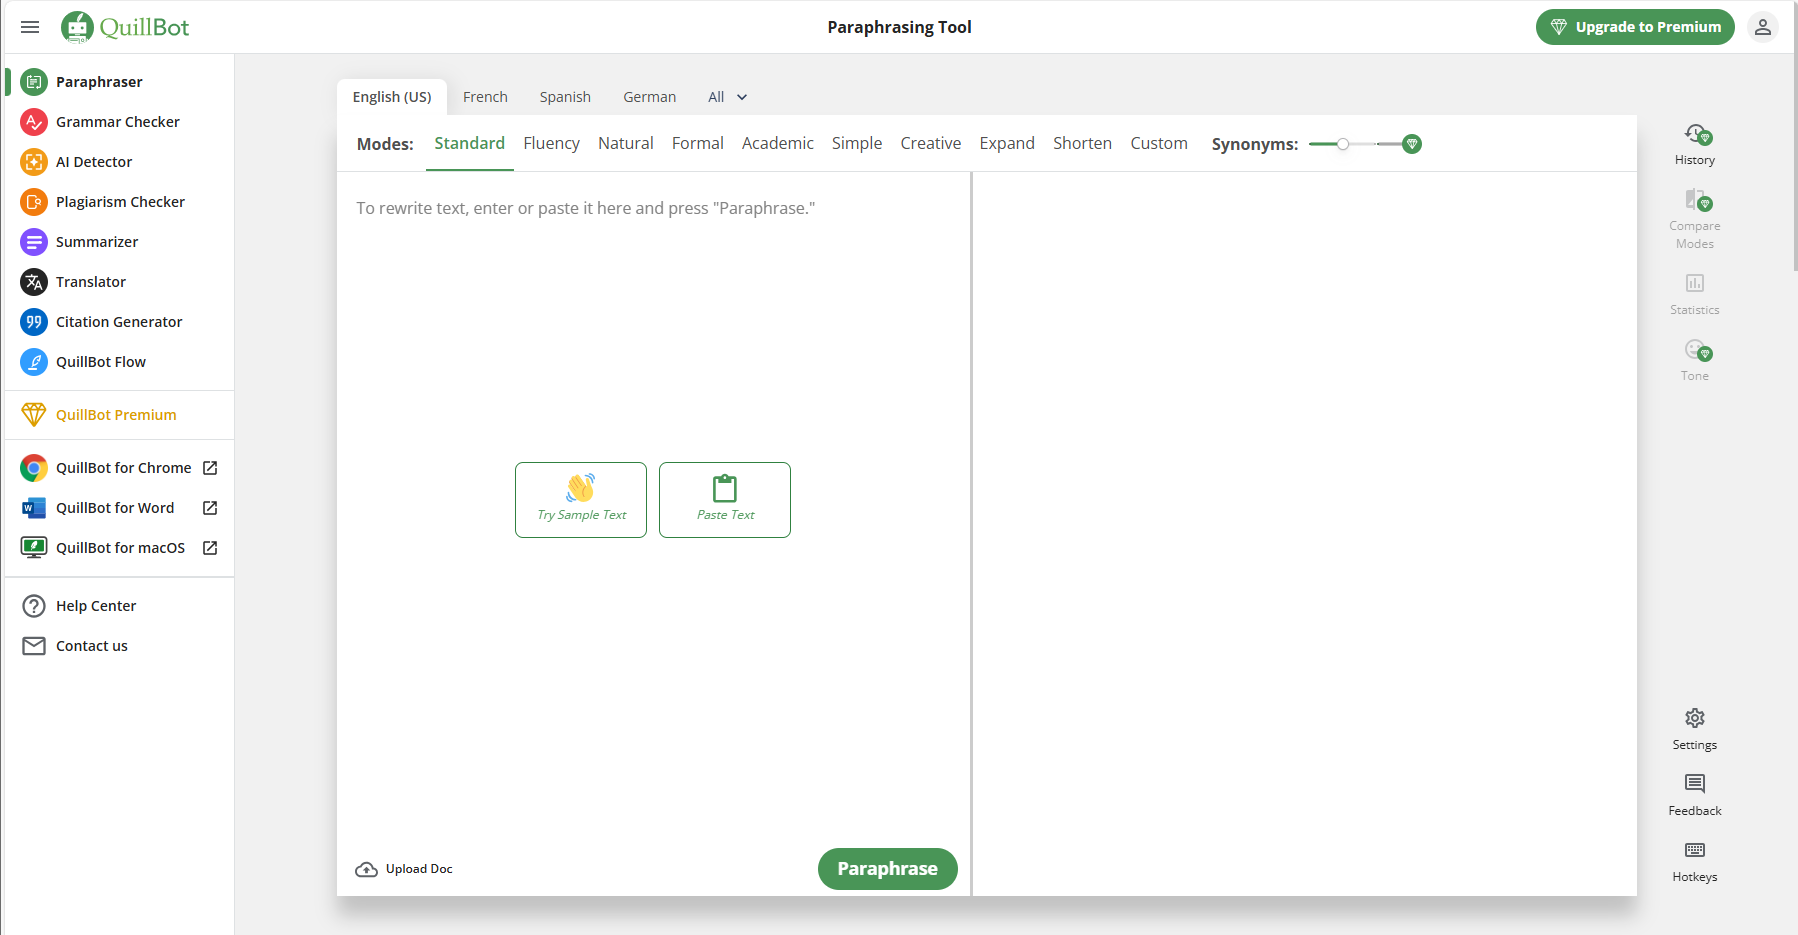Open the Feedback panel
The image size is (1798, 935).
click(1695, 795)
